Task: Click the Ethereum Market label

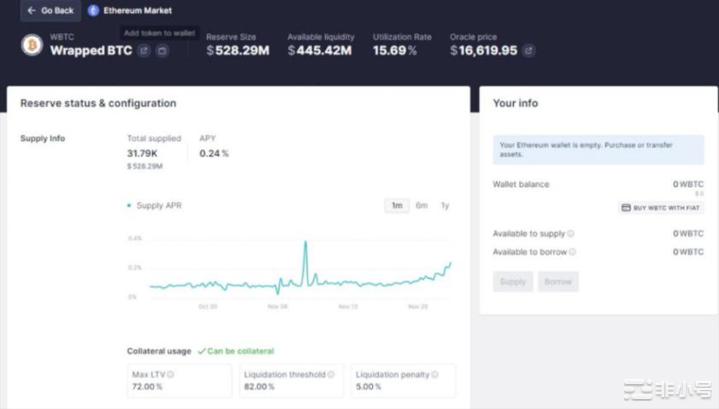Action: point(138,11)
